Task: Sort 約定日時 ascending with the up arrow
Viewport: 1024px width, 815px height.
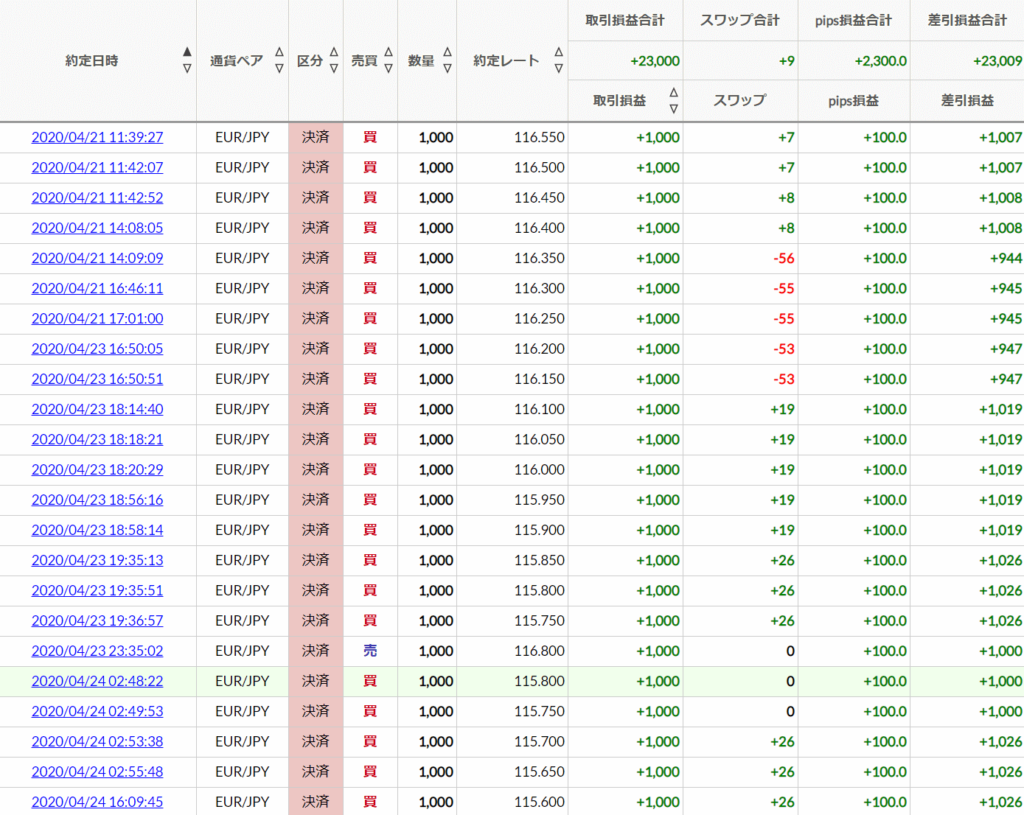Action: pyautogui.click(x=187, y=52)
